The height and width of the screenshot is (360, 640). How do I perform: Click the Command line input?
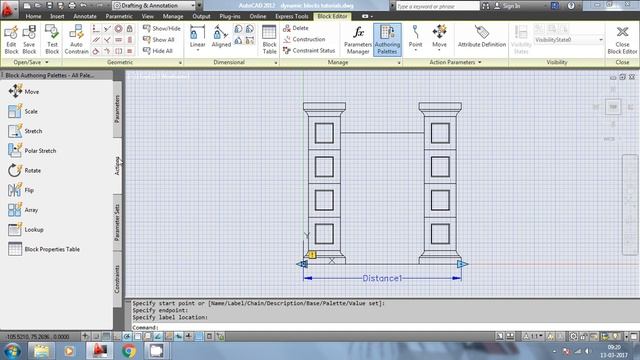click(x=384, y=327)
